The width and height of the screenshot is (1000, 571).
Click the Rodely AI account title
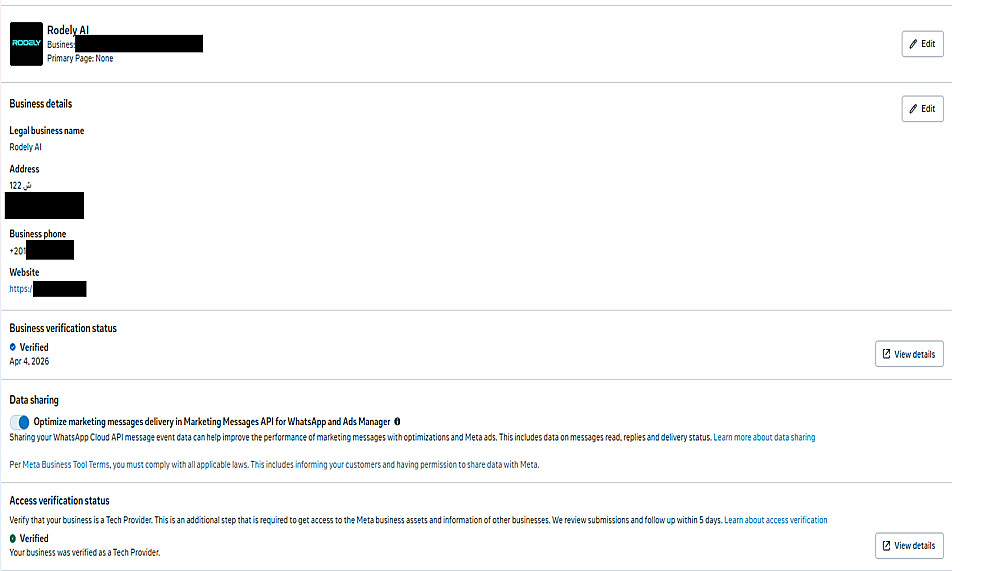tap(68, 30)
